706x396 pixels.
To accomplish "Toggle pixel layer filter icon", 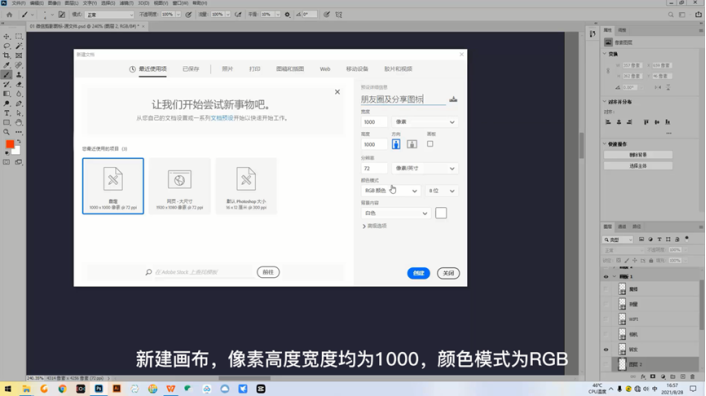I will (641, 239).
